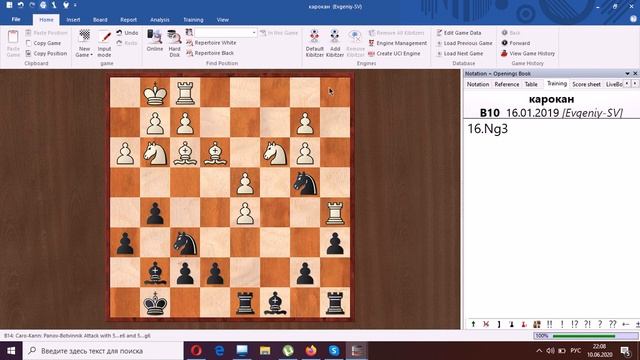Screen dimensions: 640x360
Task: Click the black pawn annotation icon
Action: tap(511, 324)
